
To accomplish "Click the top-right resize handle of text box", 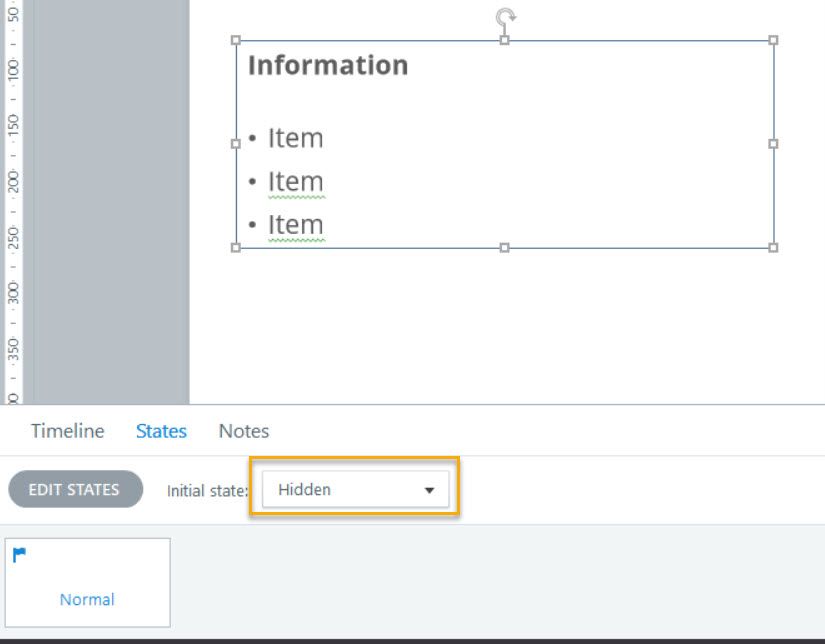I will [x=773, y=40].
